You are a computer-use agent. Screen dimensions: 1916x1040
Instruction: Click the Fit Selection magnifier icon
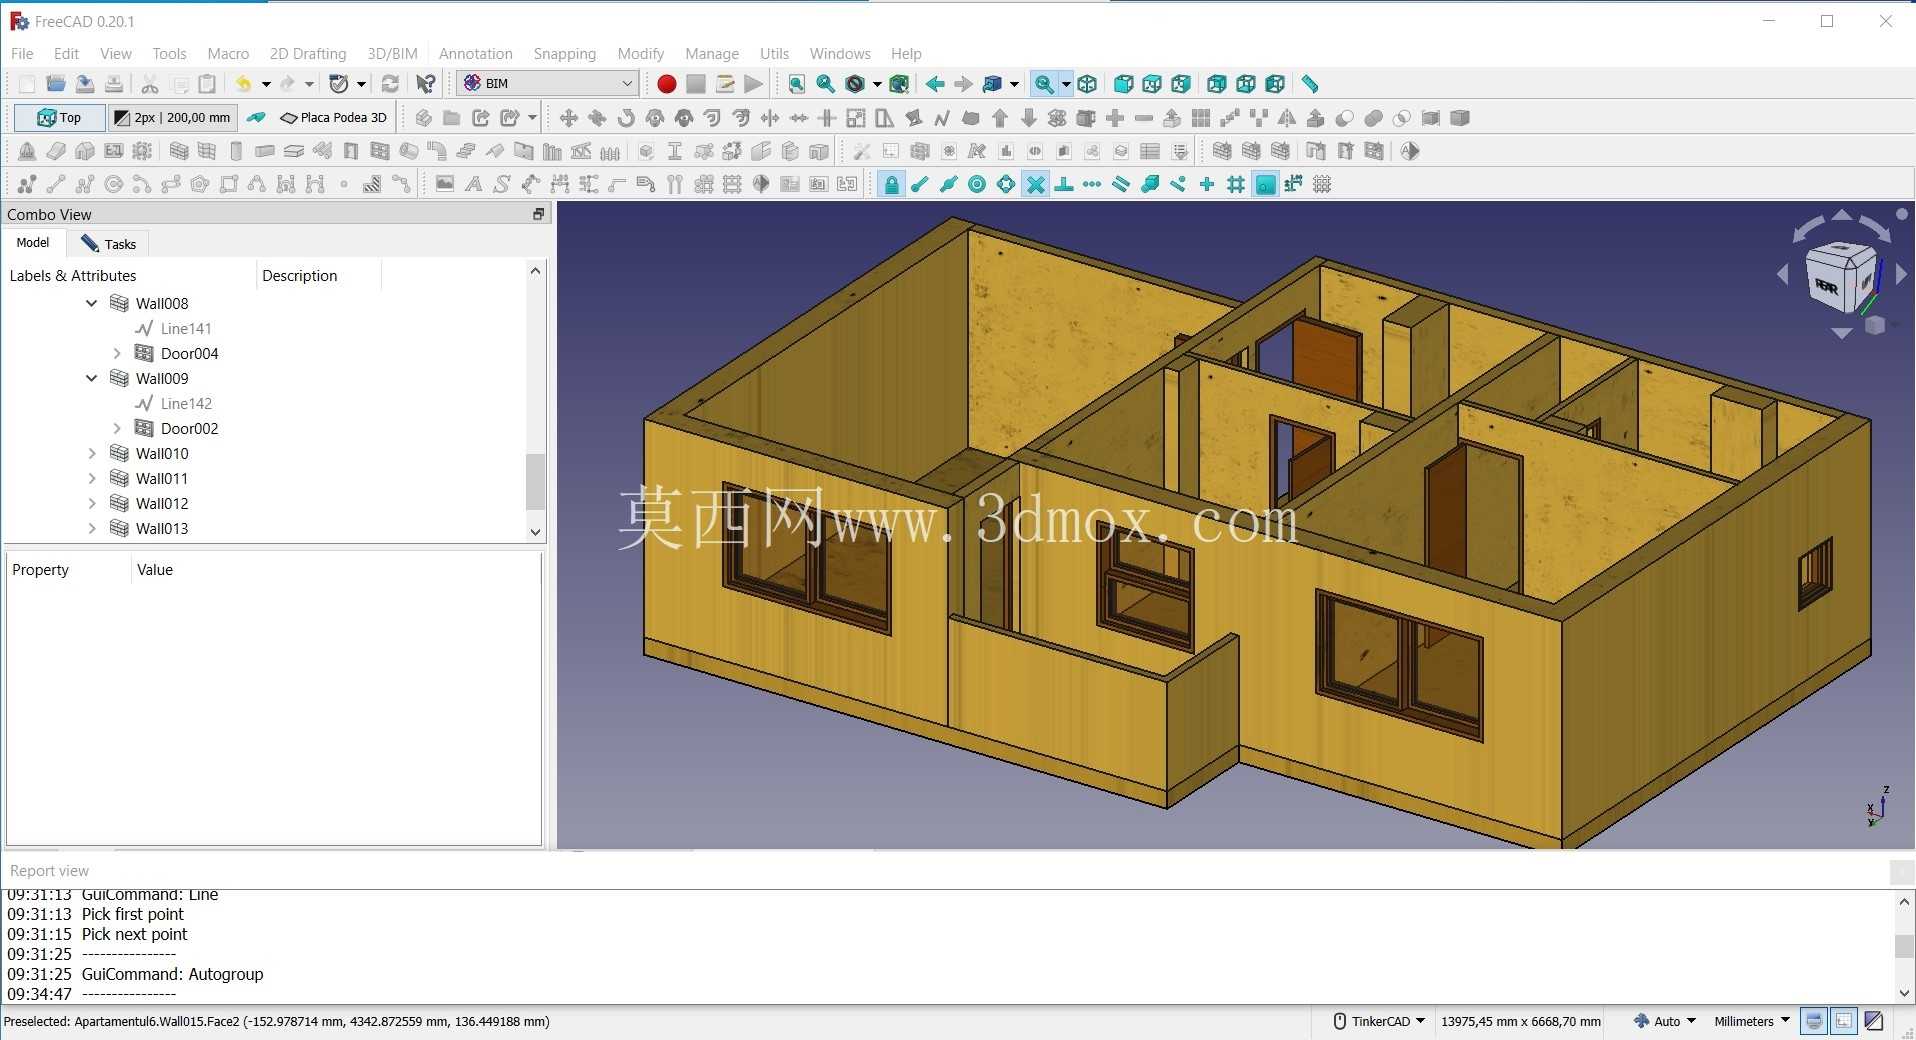[825, 84]
